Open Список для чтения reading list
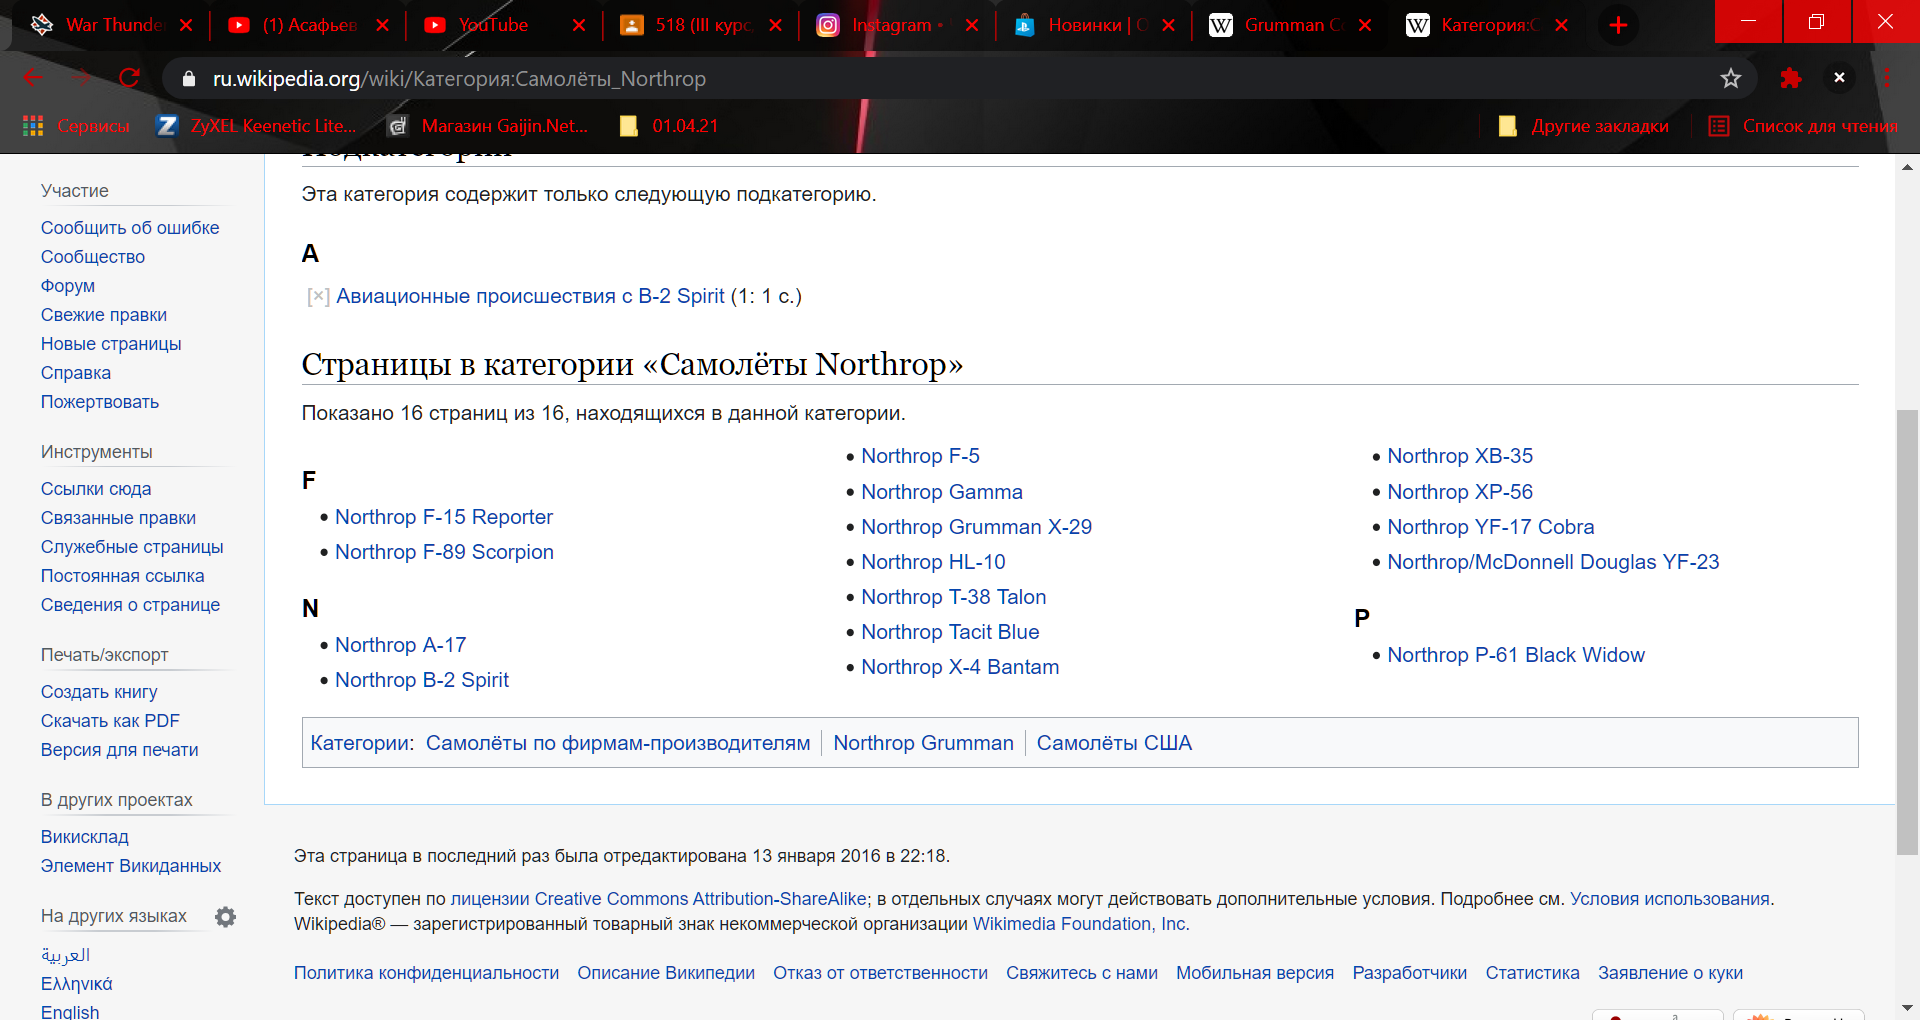1920x1020 pixels. (x=1803, y=126)
